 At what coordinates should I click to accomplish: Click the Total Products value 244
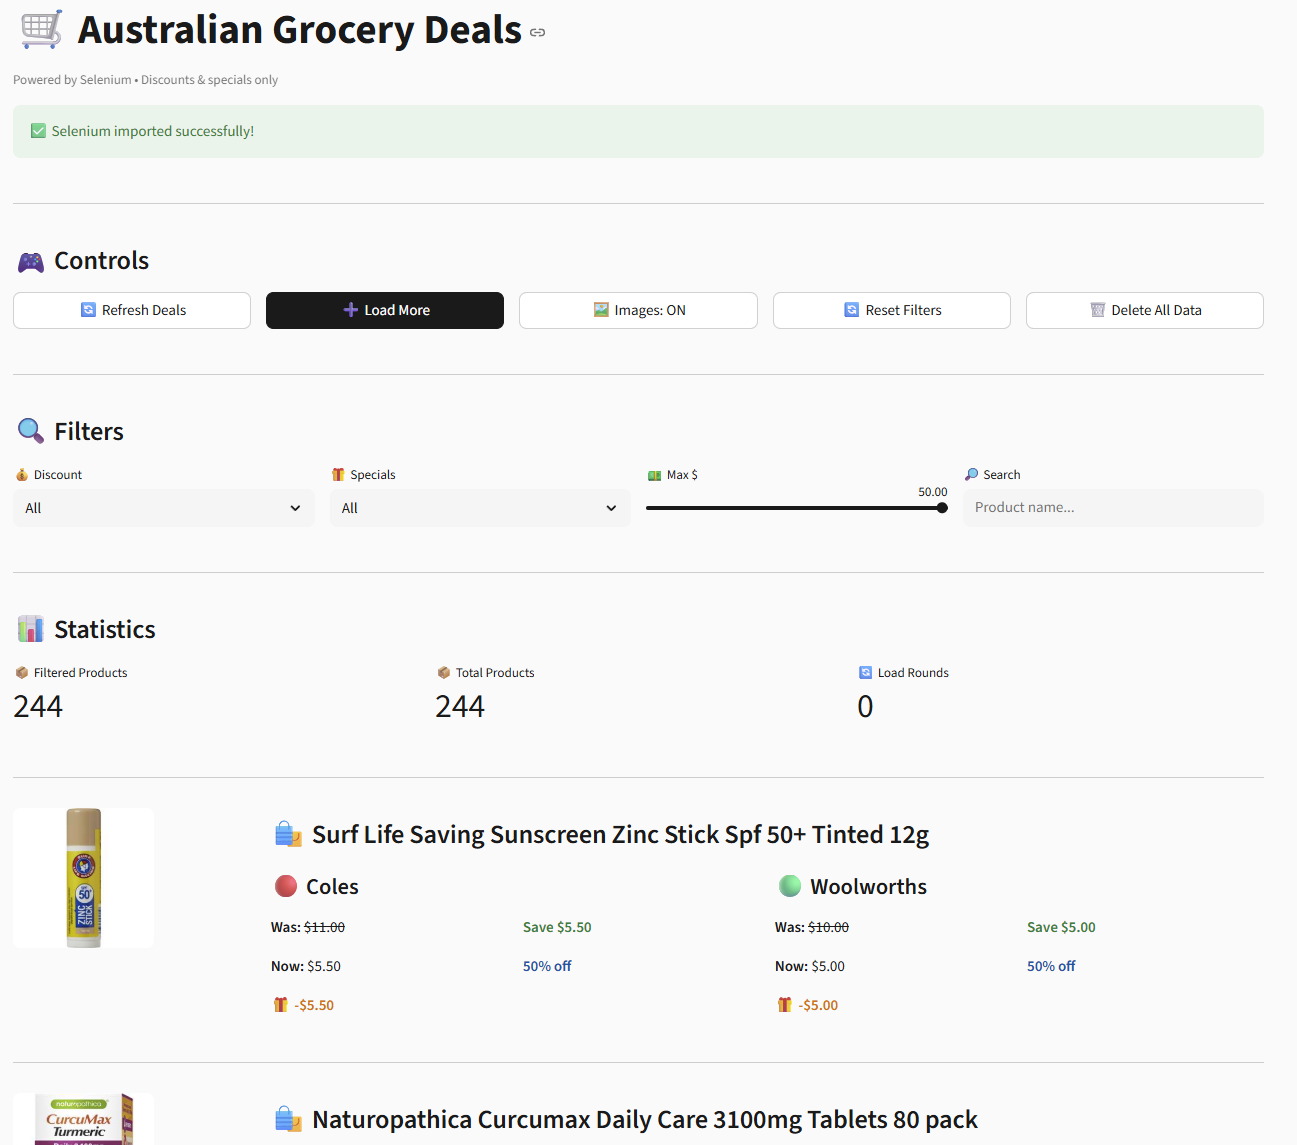(460, 707)
